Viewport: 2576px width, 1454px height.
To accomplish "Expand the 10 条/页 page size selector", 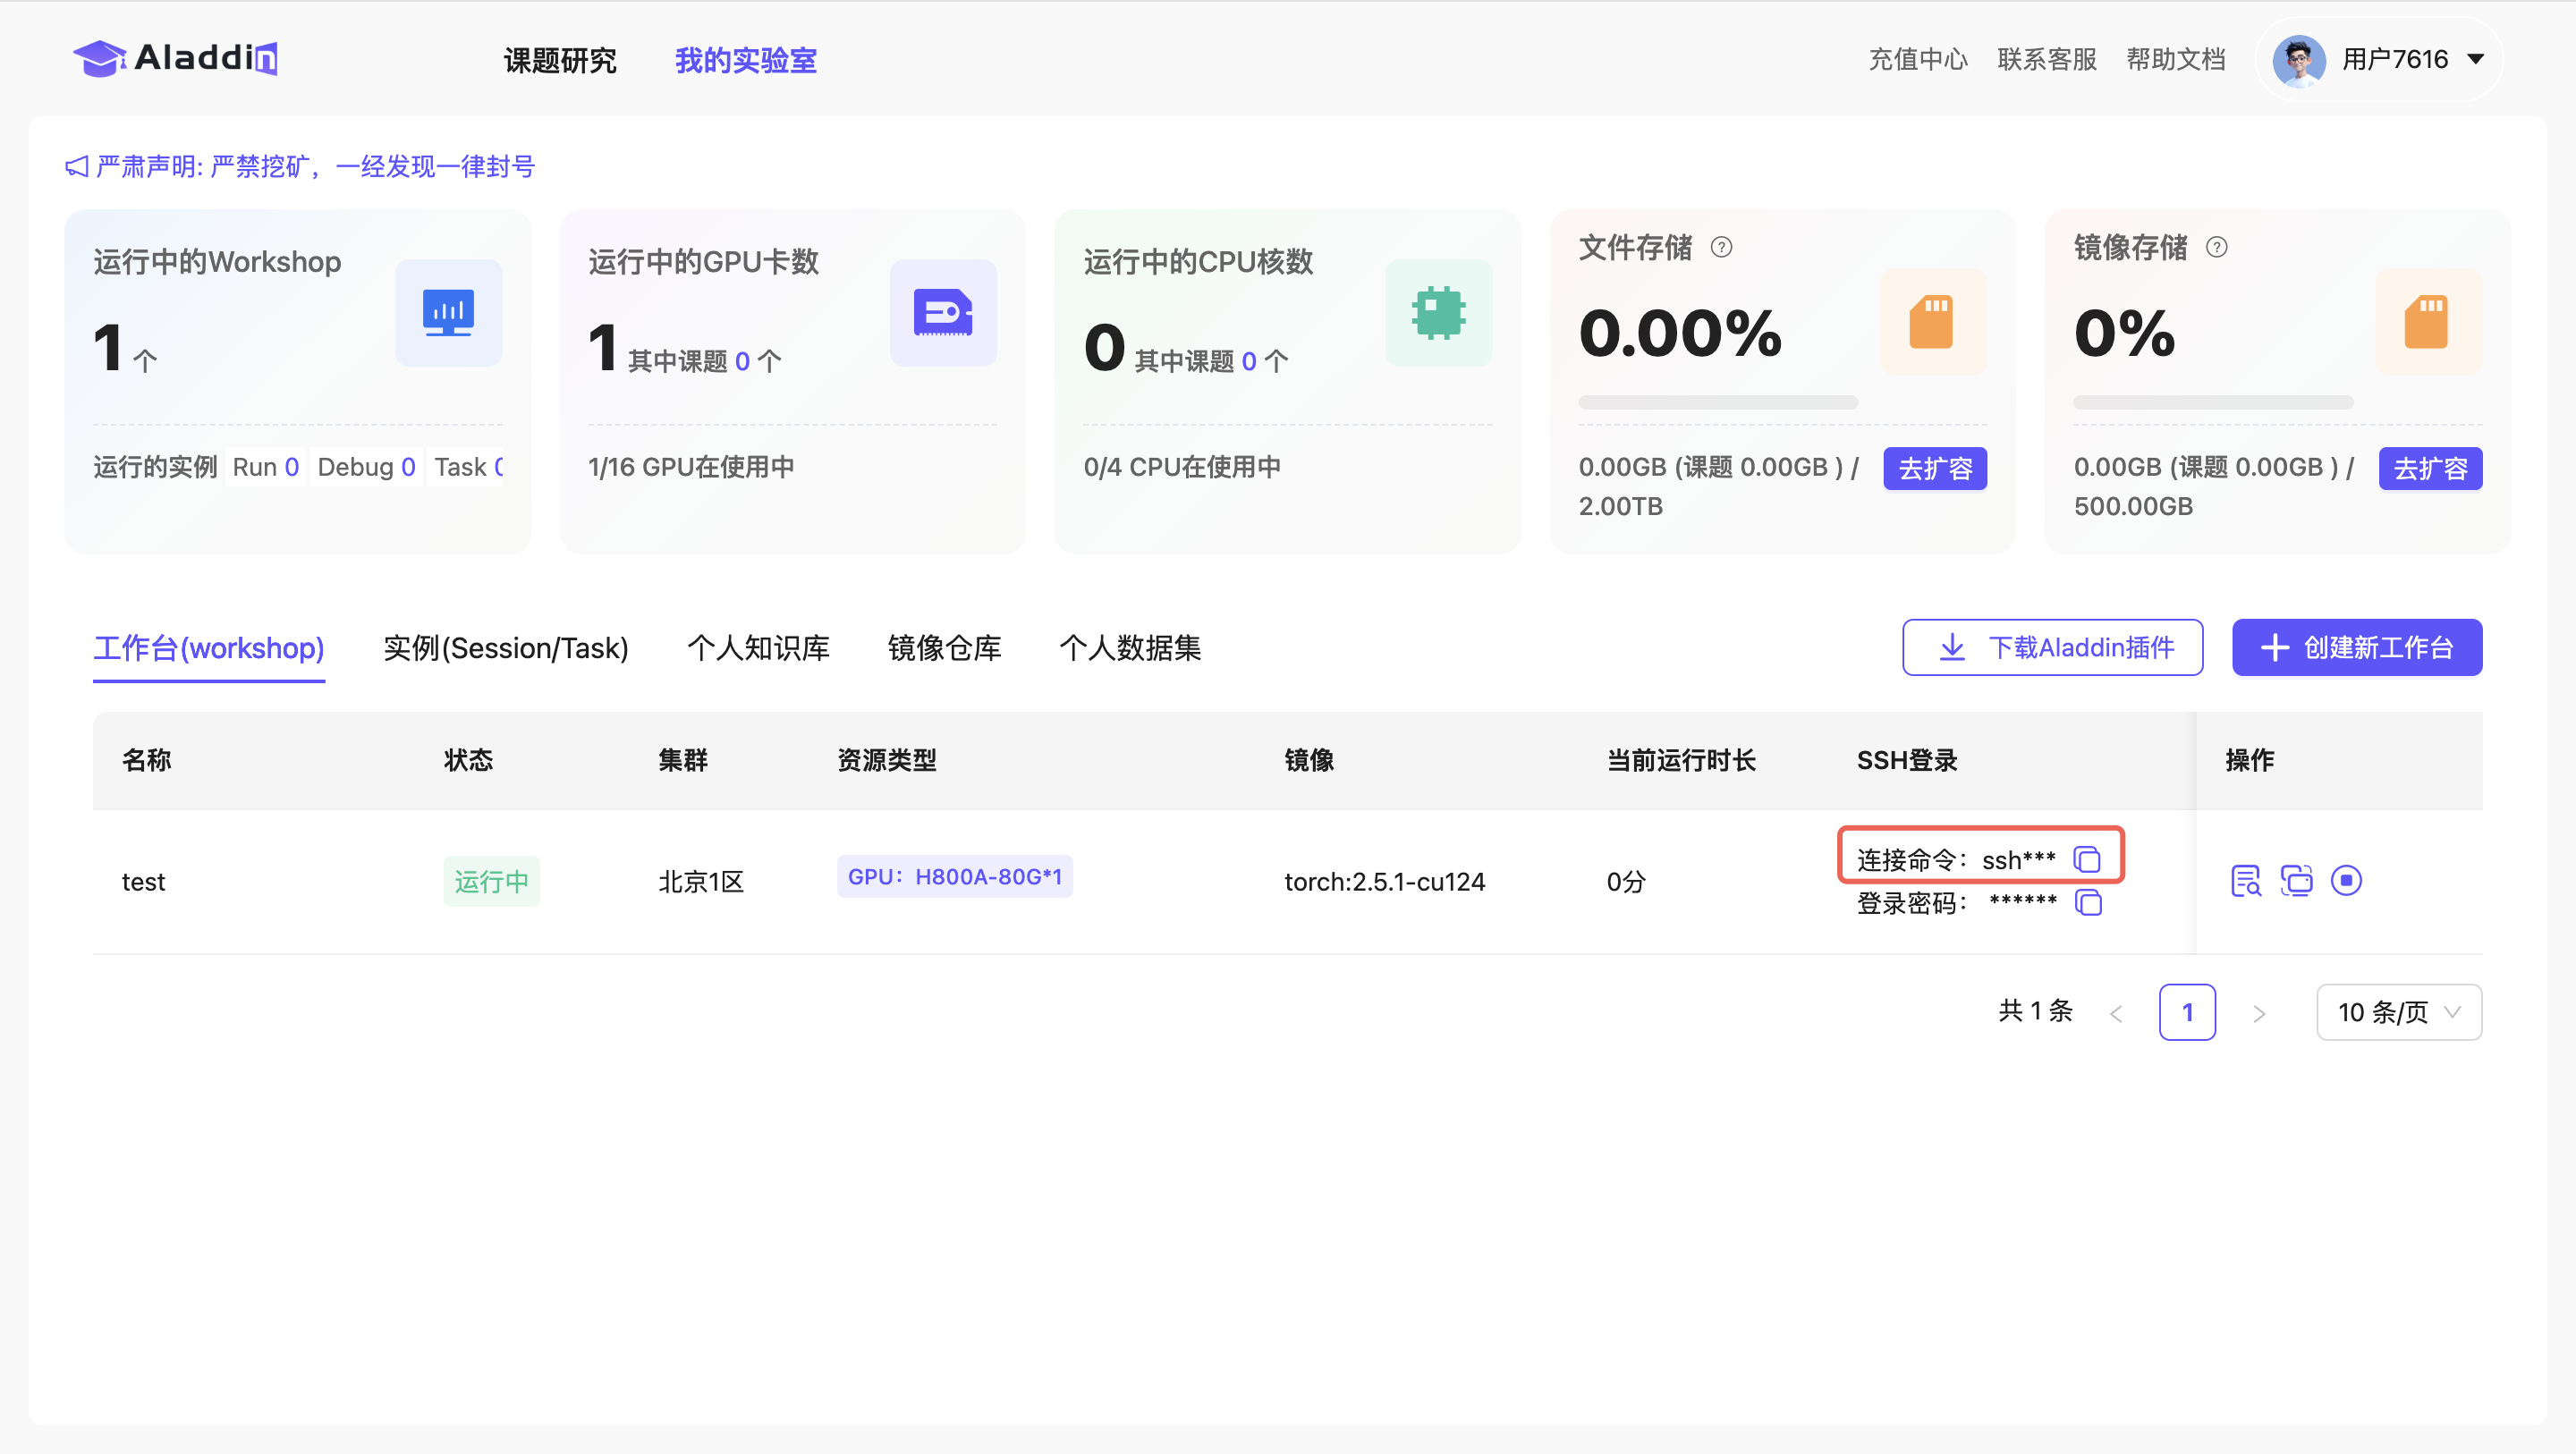I will (2398, 1012).
